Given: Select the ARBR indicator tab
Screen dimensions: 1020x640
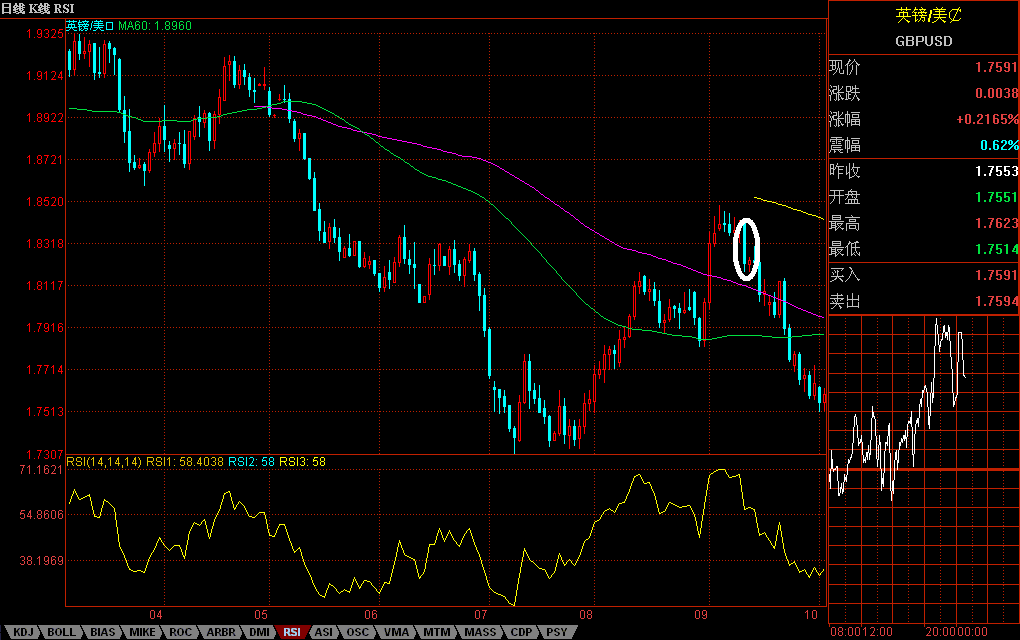Looking at the screenshot, I should [x=220, y=632].
